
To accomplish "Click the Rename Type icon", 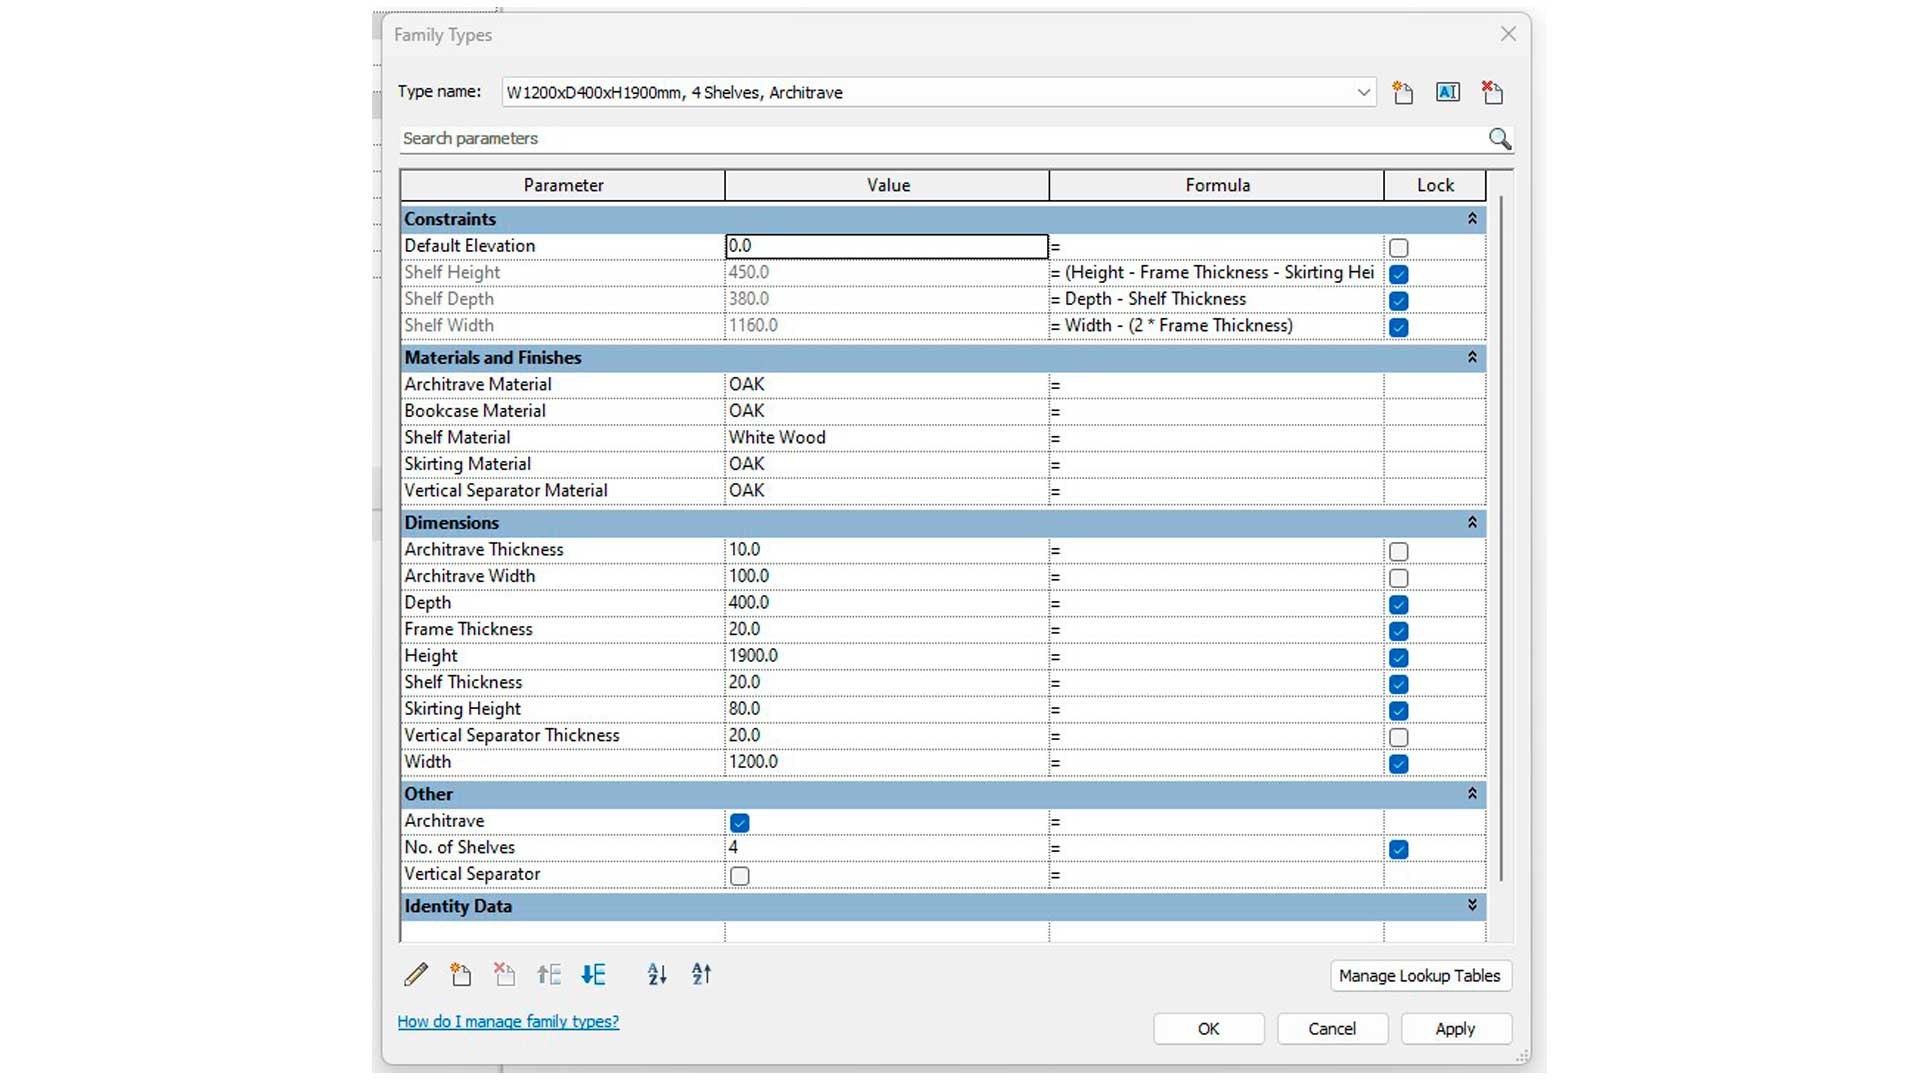I will pos(1447,93).
